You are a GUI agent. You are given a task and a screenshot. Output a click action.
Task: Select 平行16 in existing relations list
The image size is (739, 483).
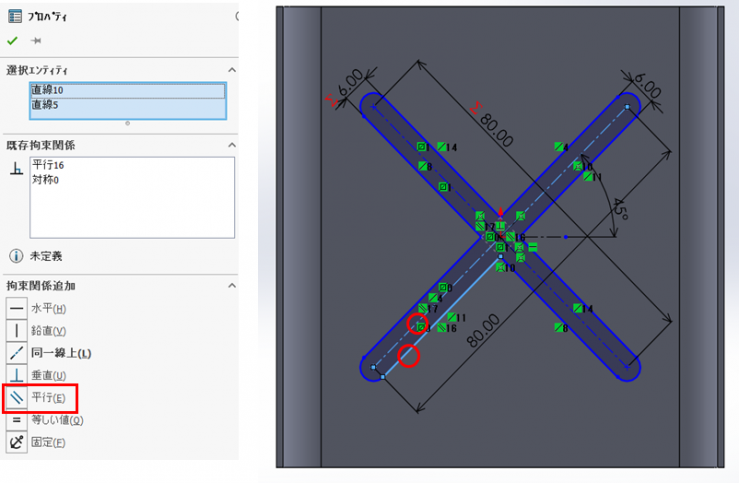point(48,166)
